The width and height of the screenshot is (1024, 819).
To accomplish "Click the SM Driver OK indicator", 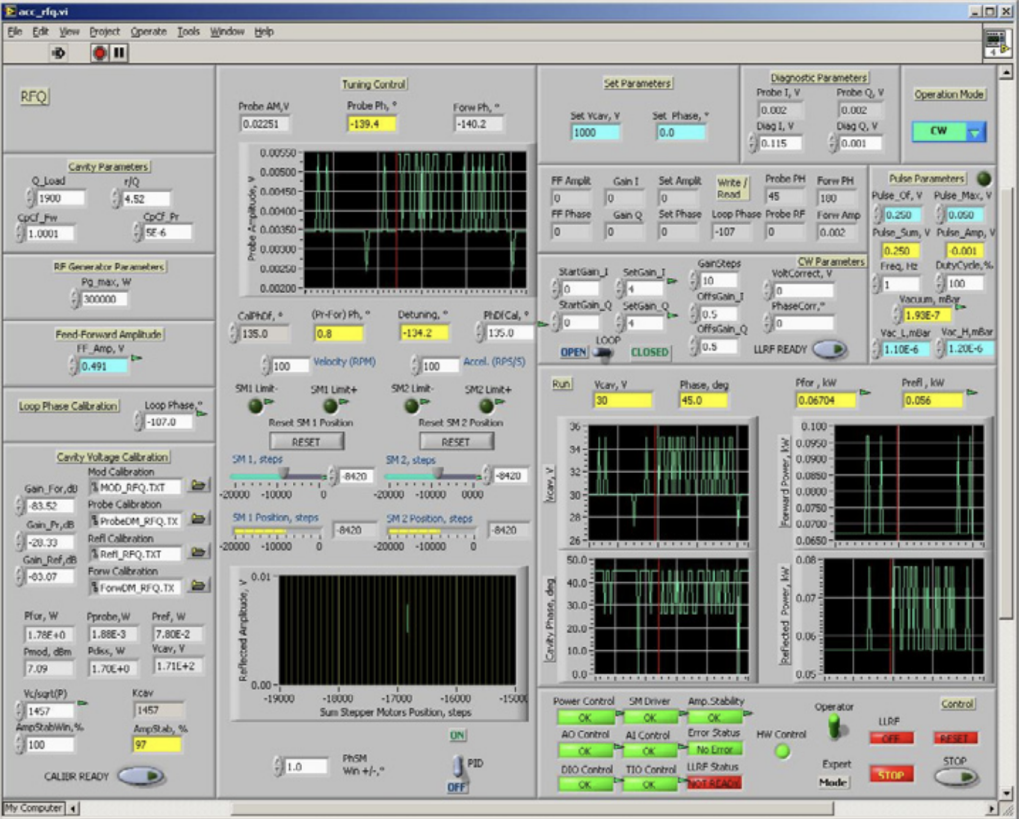I will [649, 717].
